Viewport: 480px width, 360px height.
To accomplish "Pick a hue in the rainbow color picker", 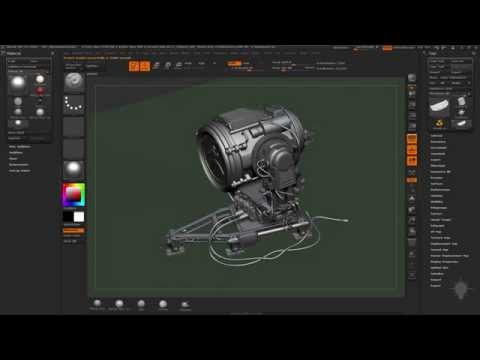I will click(x=74, y=195).
